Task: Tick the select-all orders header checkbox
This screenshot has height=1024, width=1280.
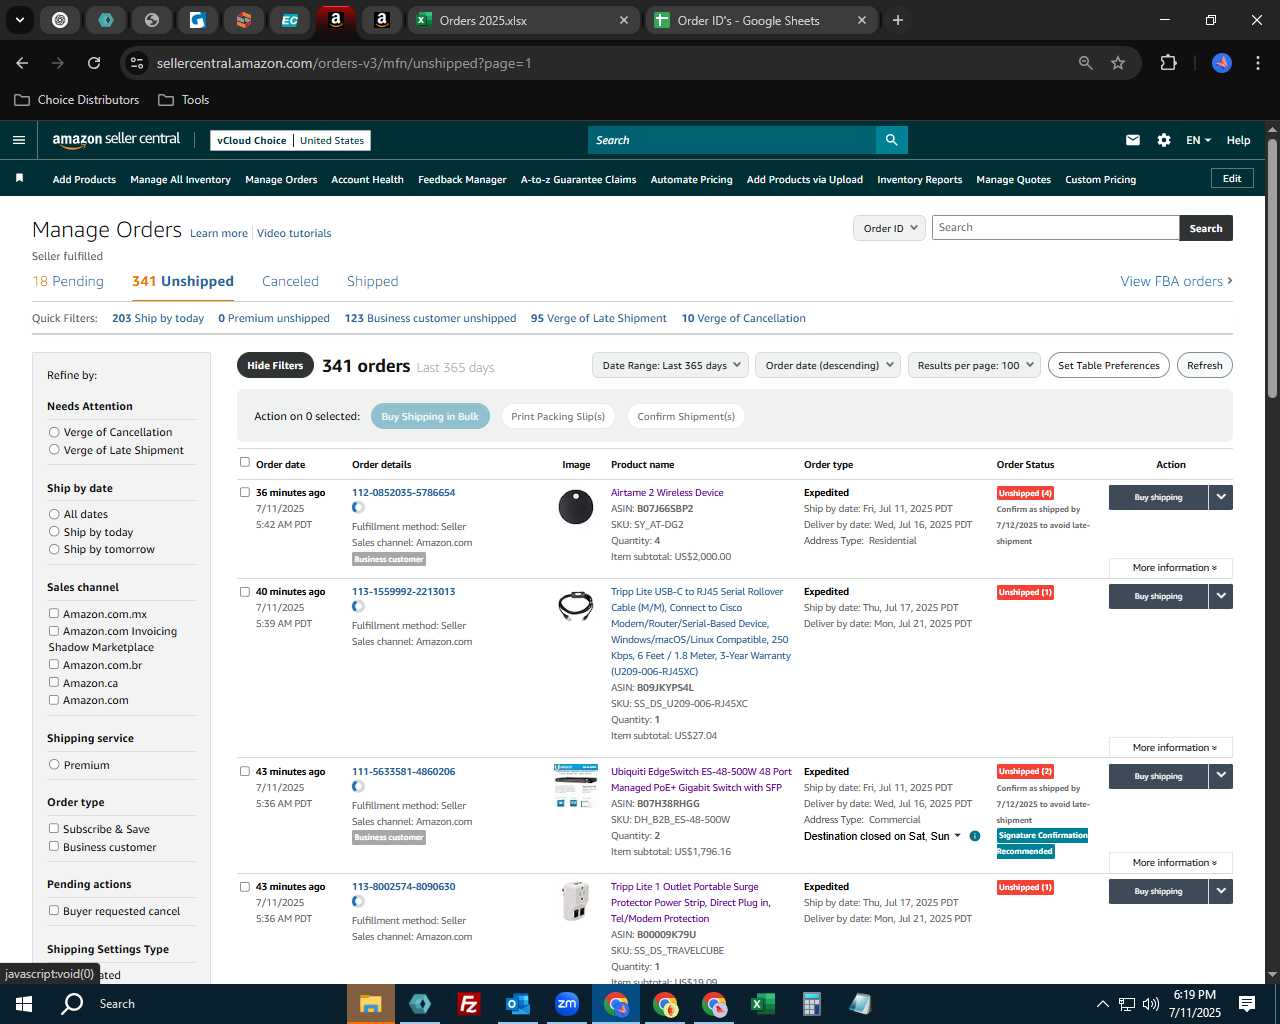Action: [x=245, y=462]
